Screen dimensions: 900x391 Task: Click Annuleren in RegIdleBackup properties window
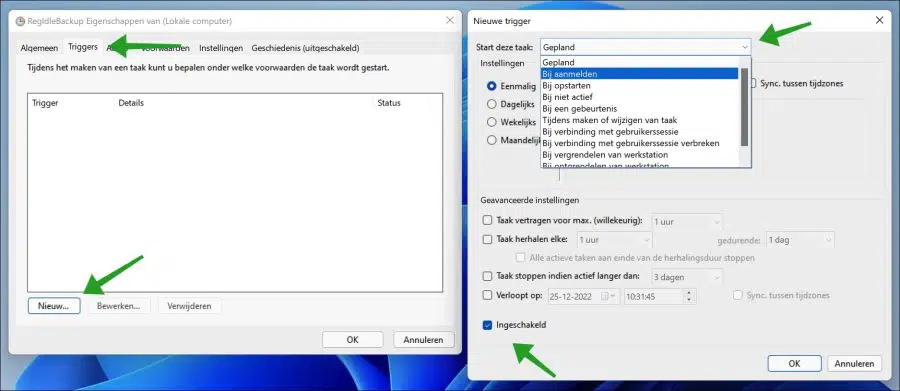[x=423, y=339]
